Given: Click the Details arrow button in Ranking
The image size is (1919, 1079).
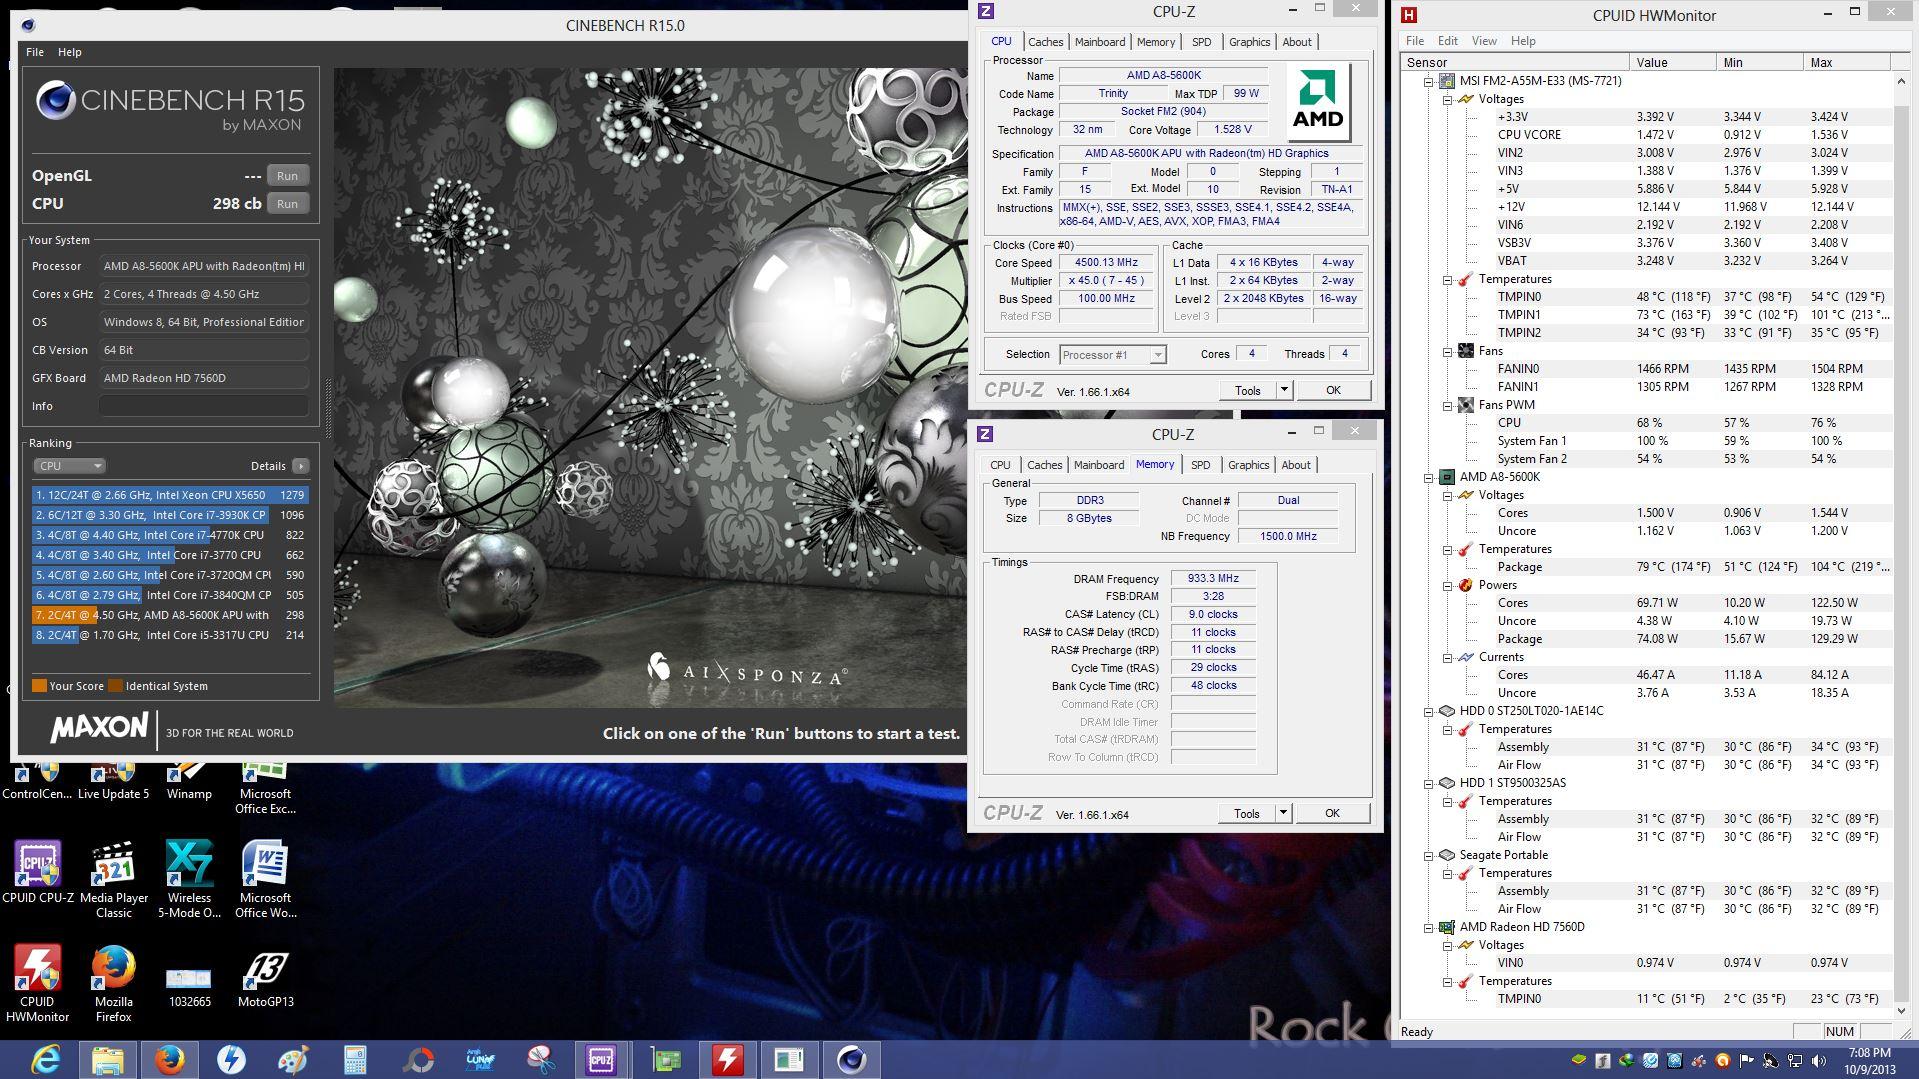Looking at the screenshot, I should coord(300,466).
